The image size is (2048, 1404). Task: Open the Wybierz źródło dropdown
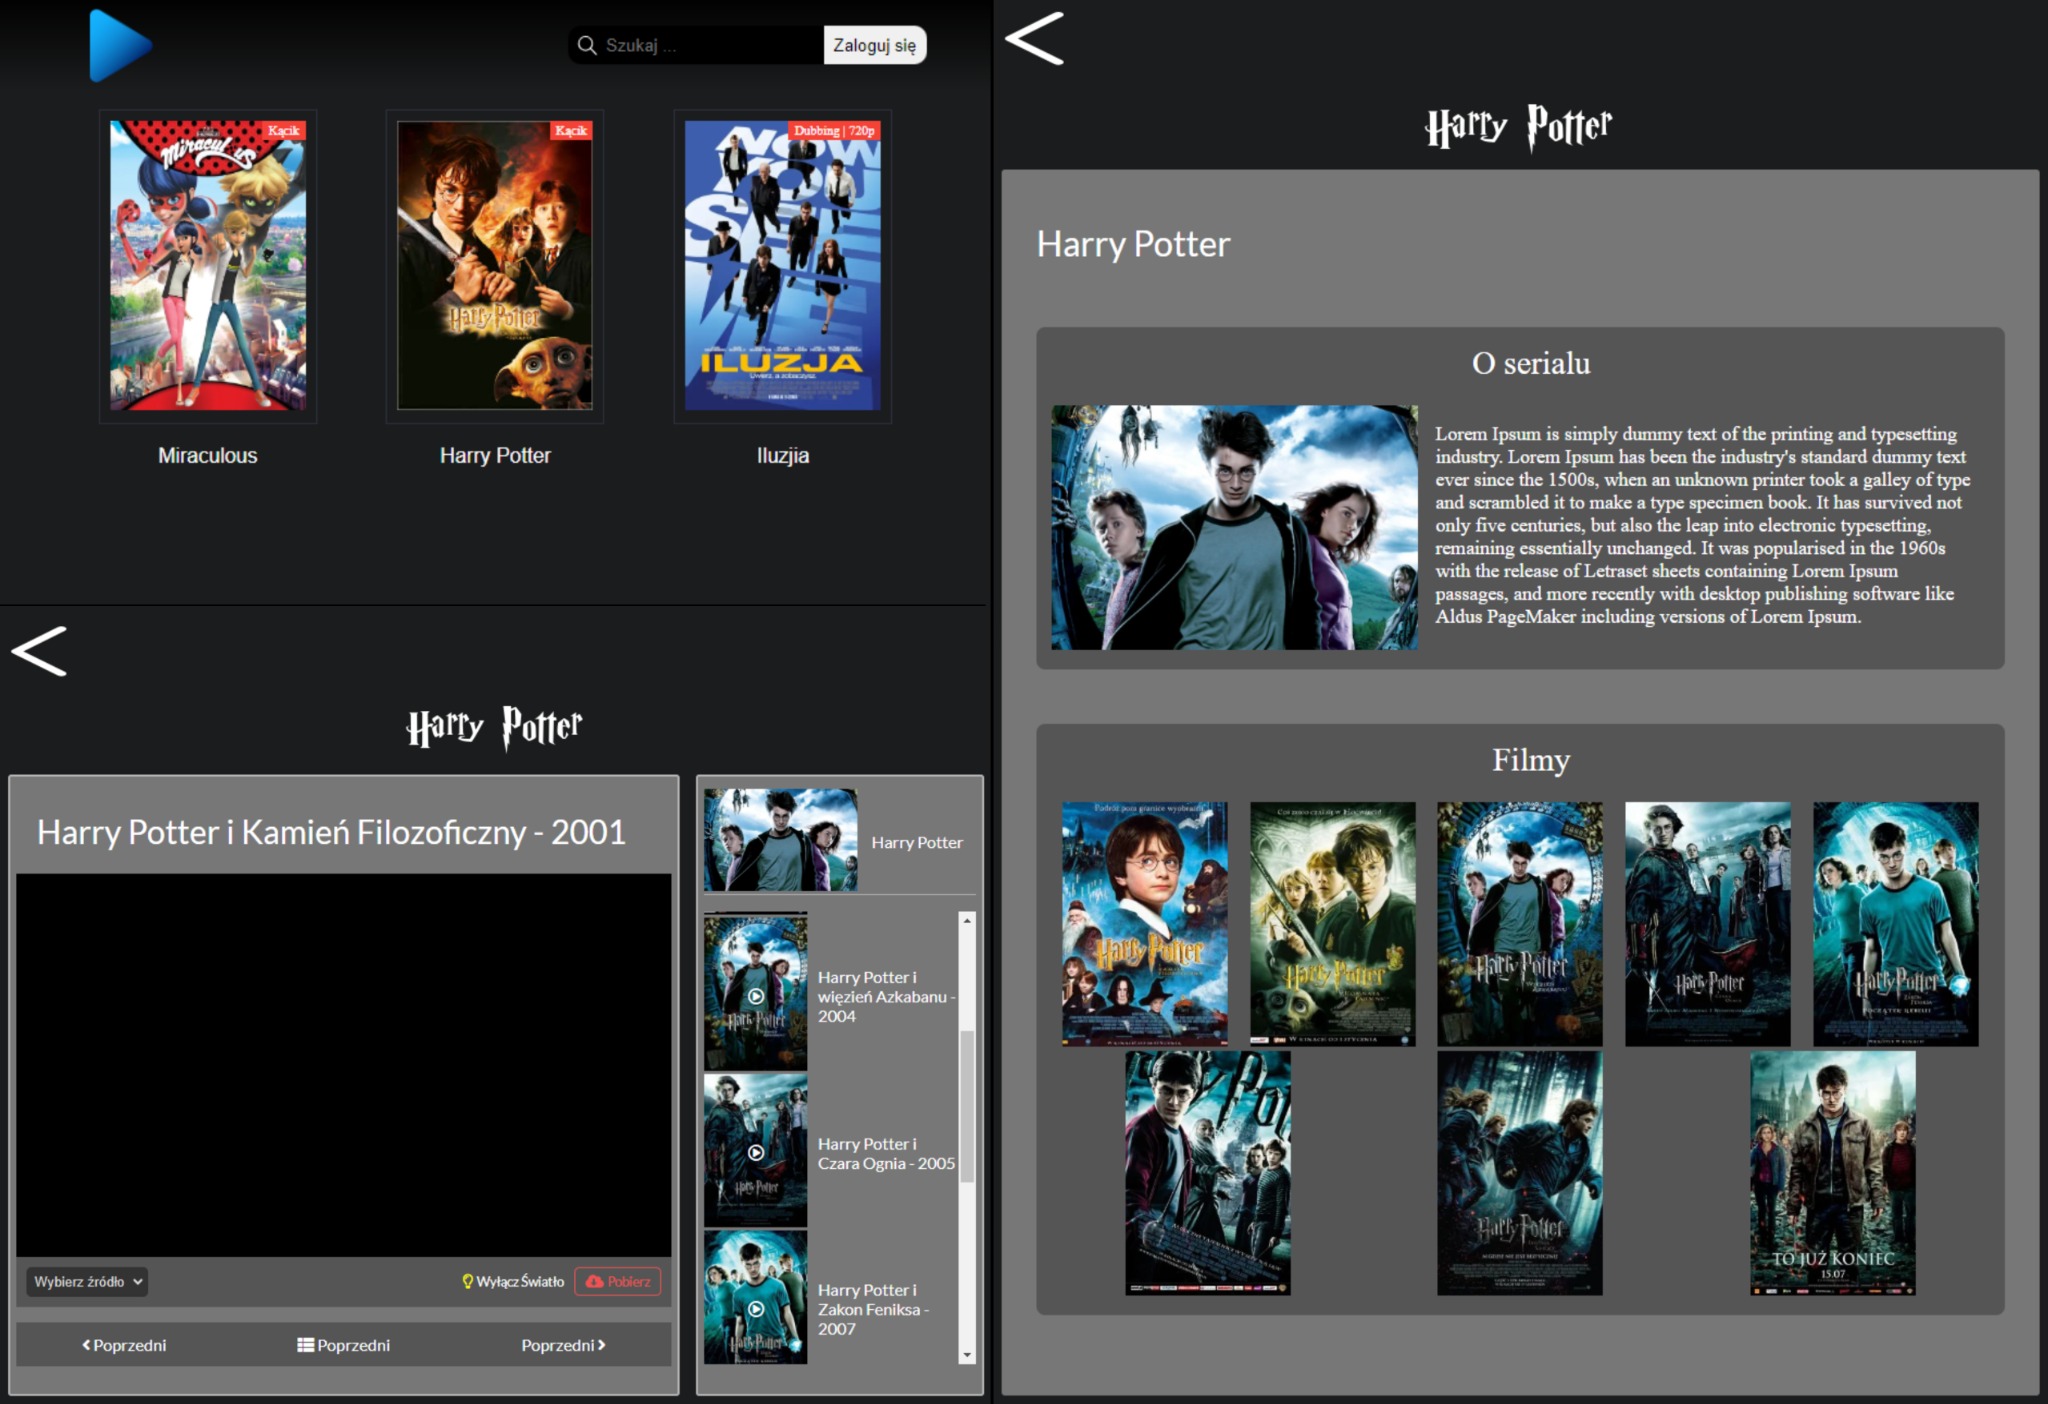coord(88,1281)
